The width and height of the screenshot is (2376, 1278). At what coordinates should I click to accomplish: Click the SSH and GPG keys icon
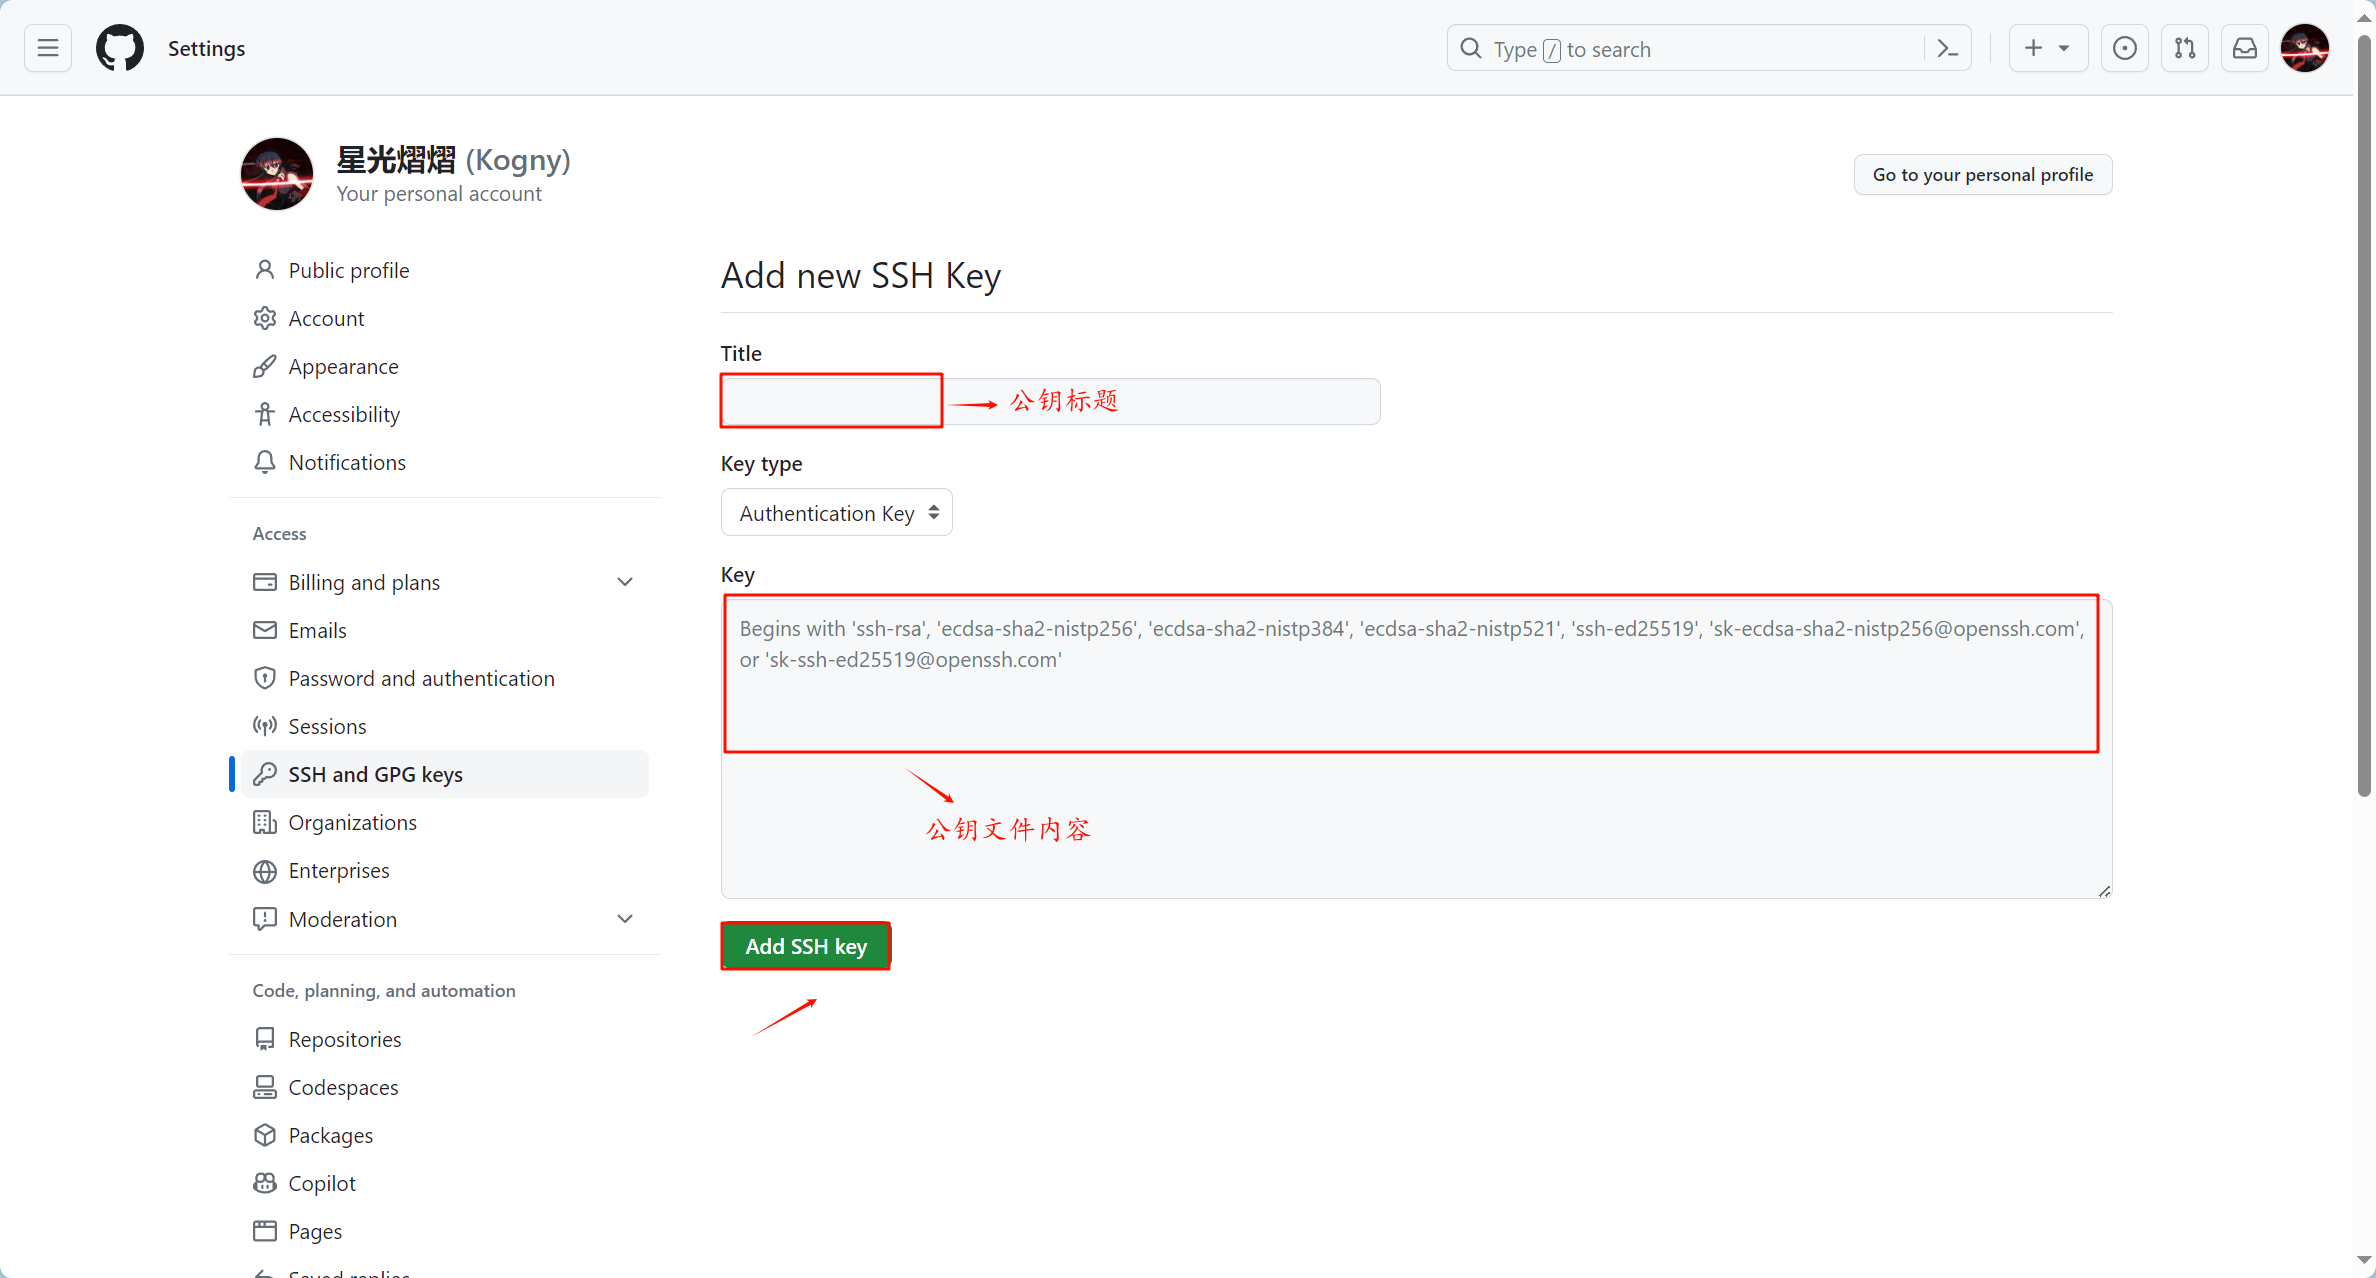coord(264,774)
